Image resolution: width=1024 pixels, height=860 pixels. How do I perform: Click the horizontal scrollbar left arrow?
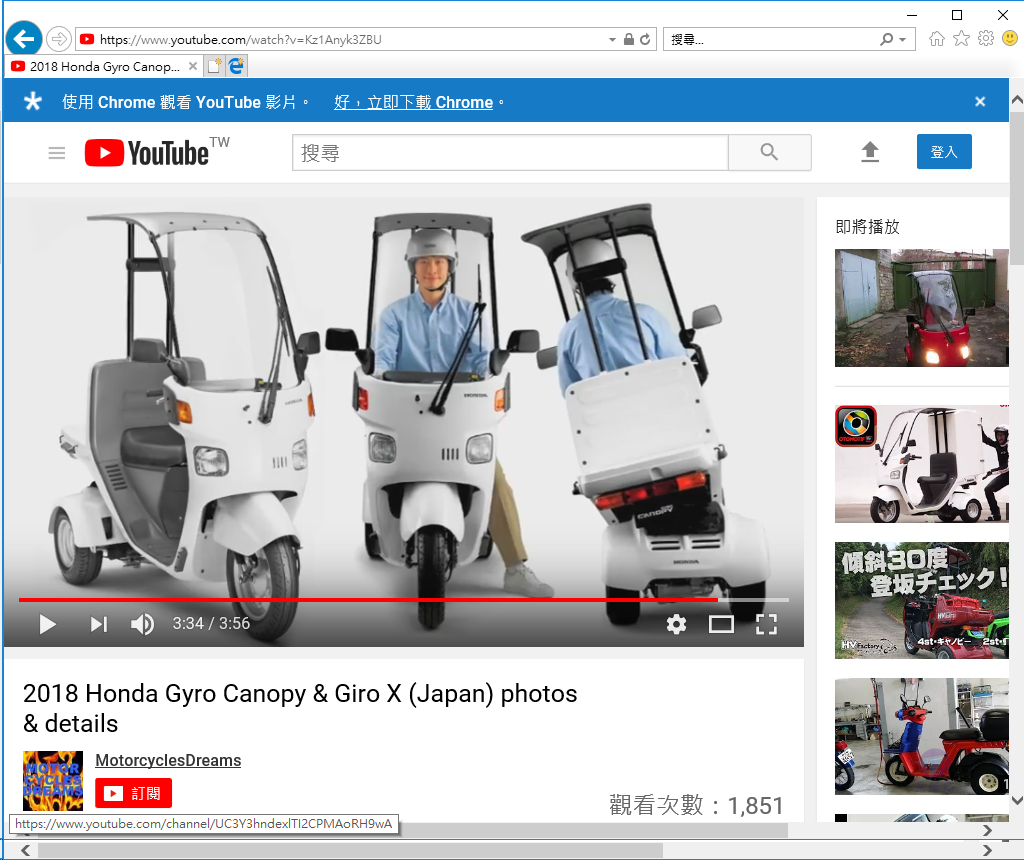click(25, 850)
